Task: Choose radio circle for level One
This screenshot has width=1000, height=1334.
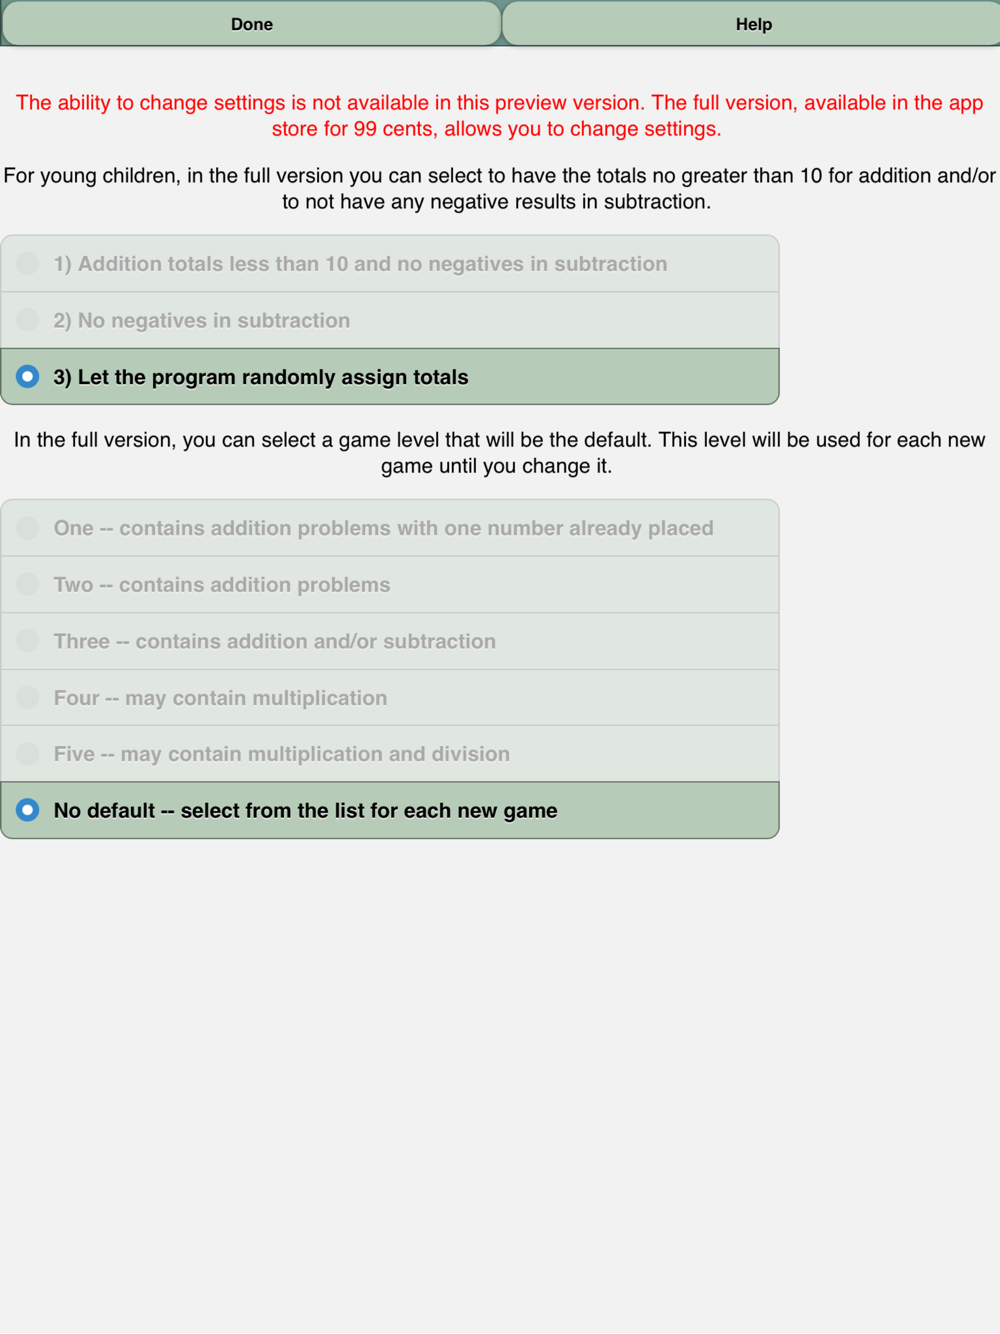Action: coord(28,527)
